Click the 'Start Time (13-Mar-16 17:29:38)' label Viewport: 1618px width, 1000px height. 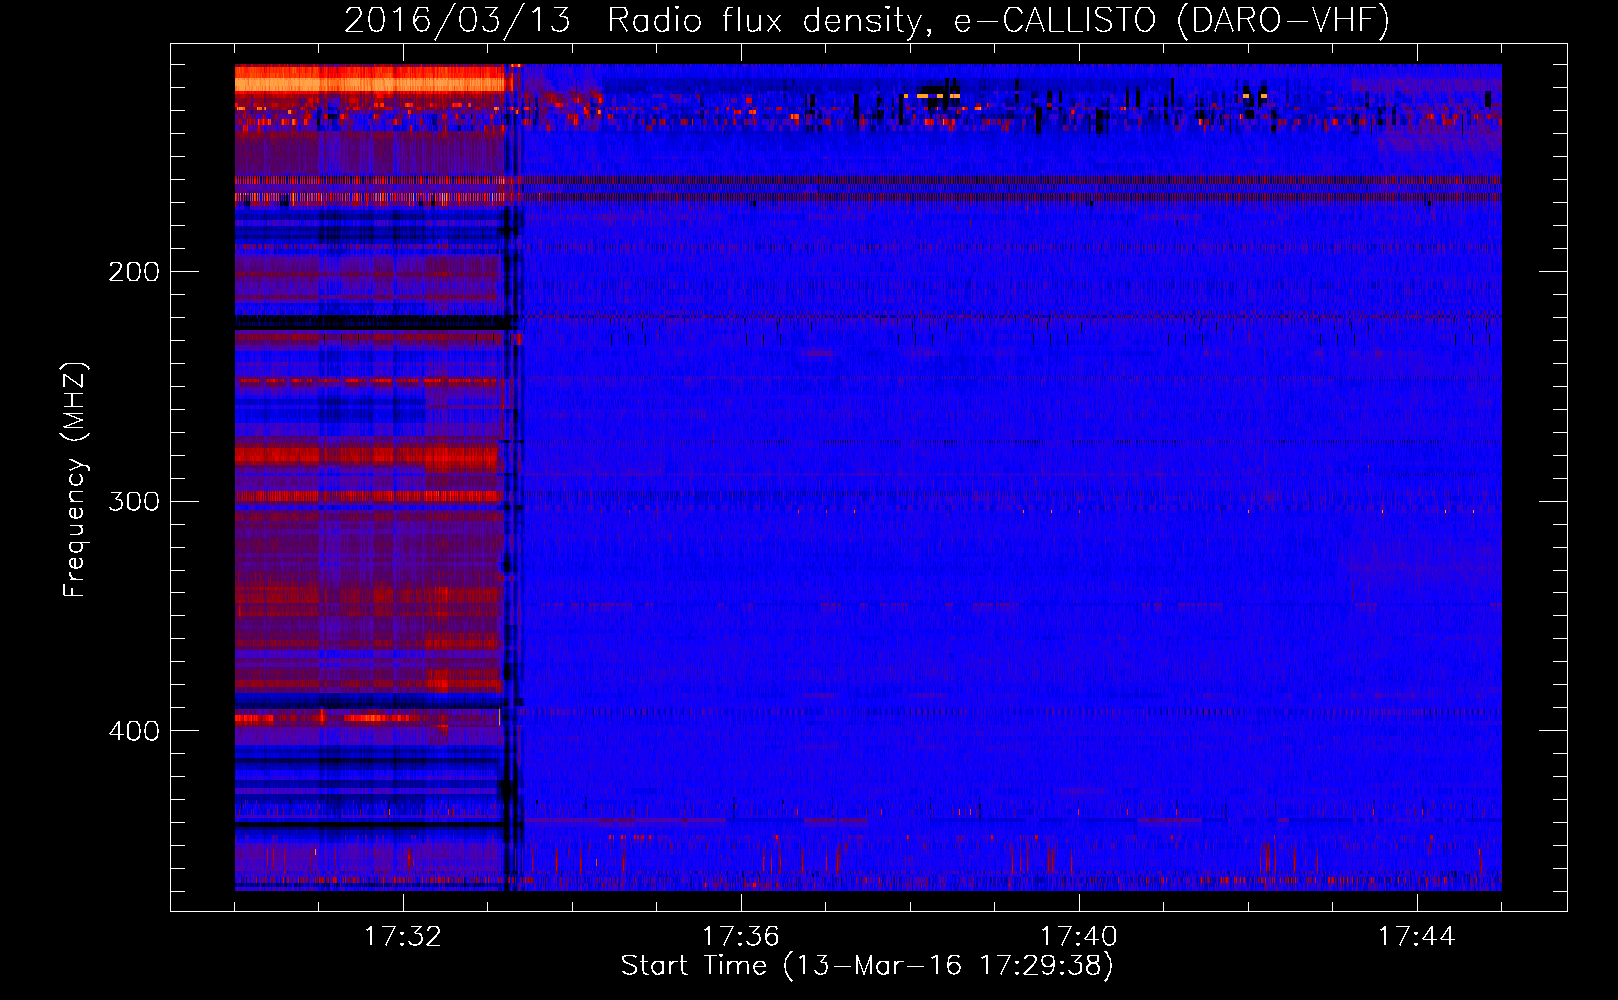867,966
